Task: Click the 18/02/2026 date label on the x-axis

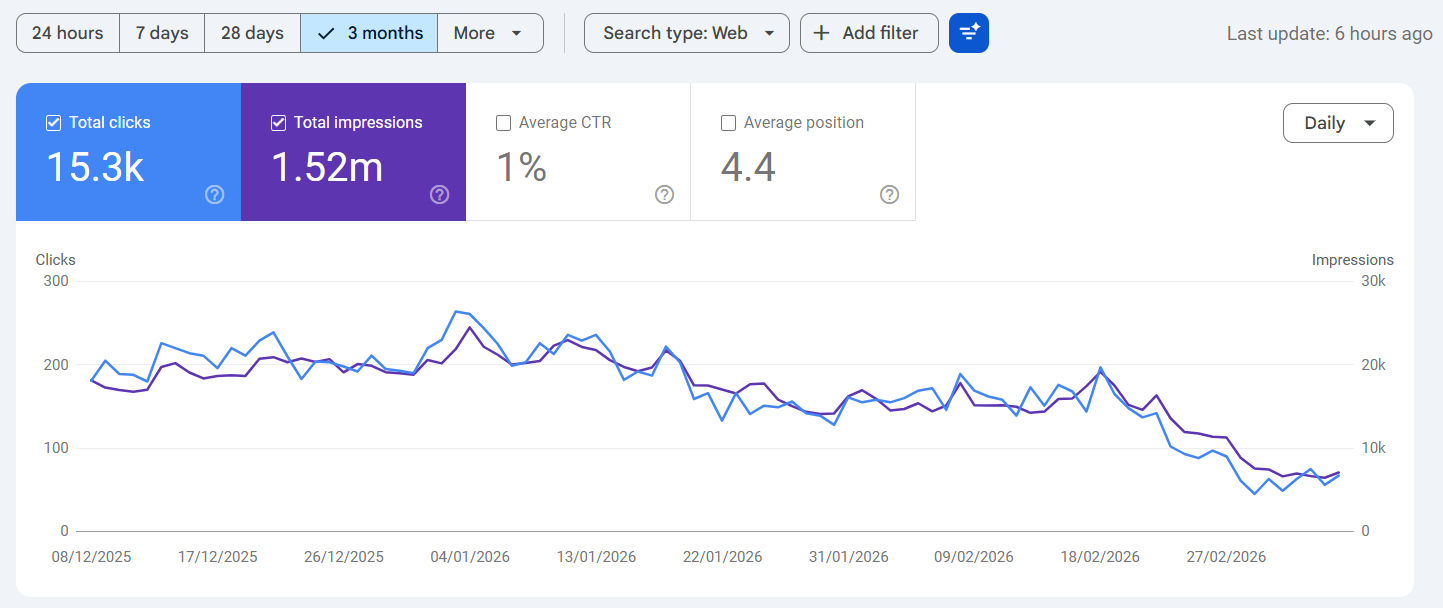Action: point(1099,557)
